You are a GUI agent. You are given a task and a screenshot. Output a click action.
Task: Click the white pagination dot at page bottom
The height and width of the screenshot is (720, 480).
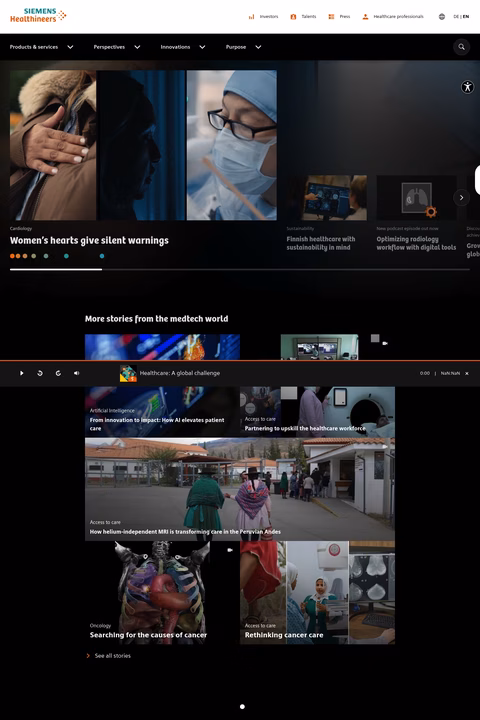click(x=242, y=707)
